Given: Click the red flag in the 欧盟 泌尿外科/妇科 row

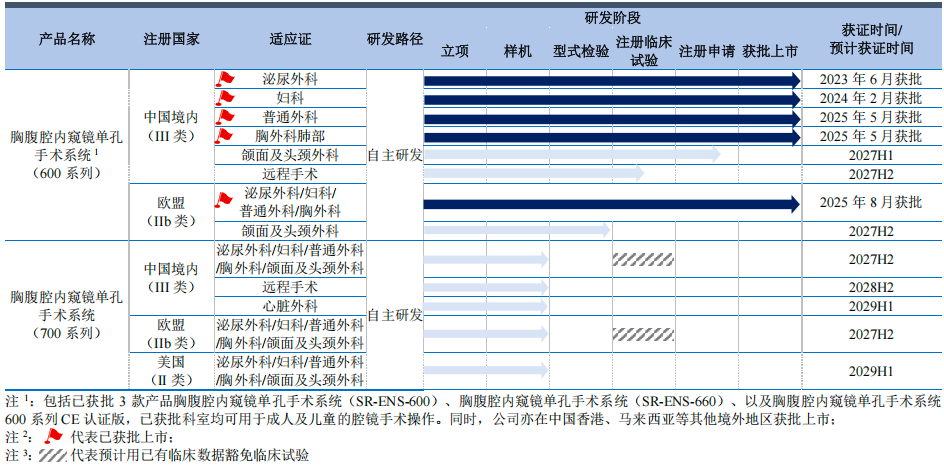Looking at the screenshot, I should [x=224, y=200].
